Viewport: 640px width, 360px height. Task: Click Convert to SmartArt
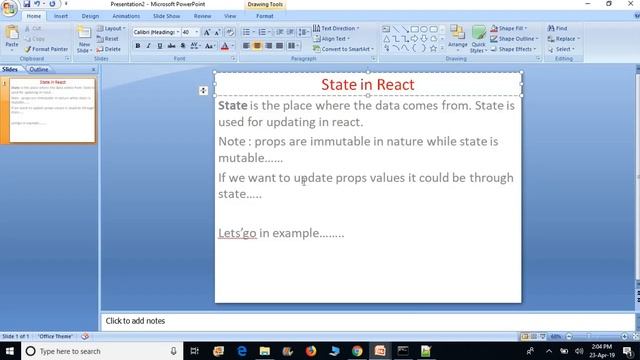pyautogui.click(x=344, y=49)
